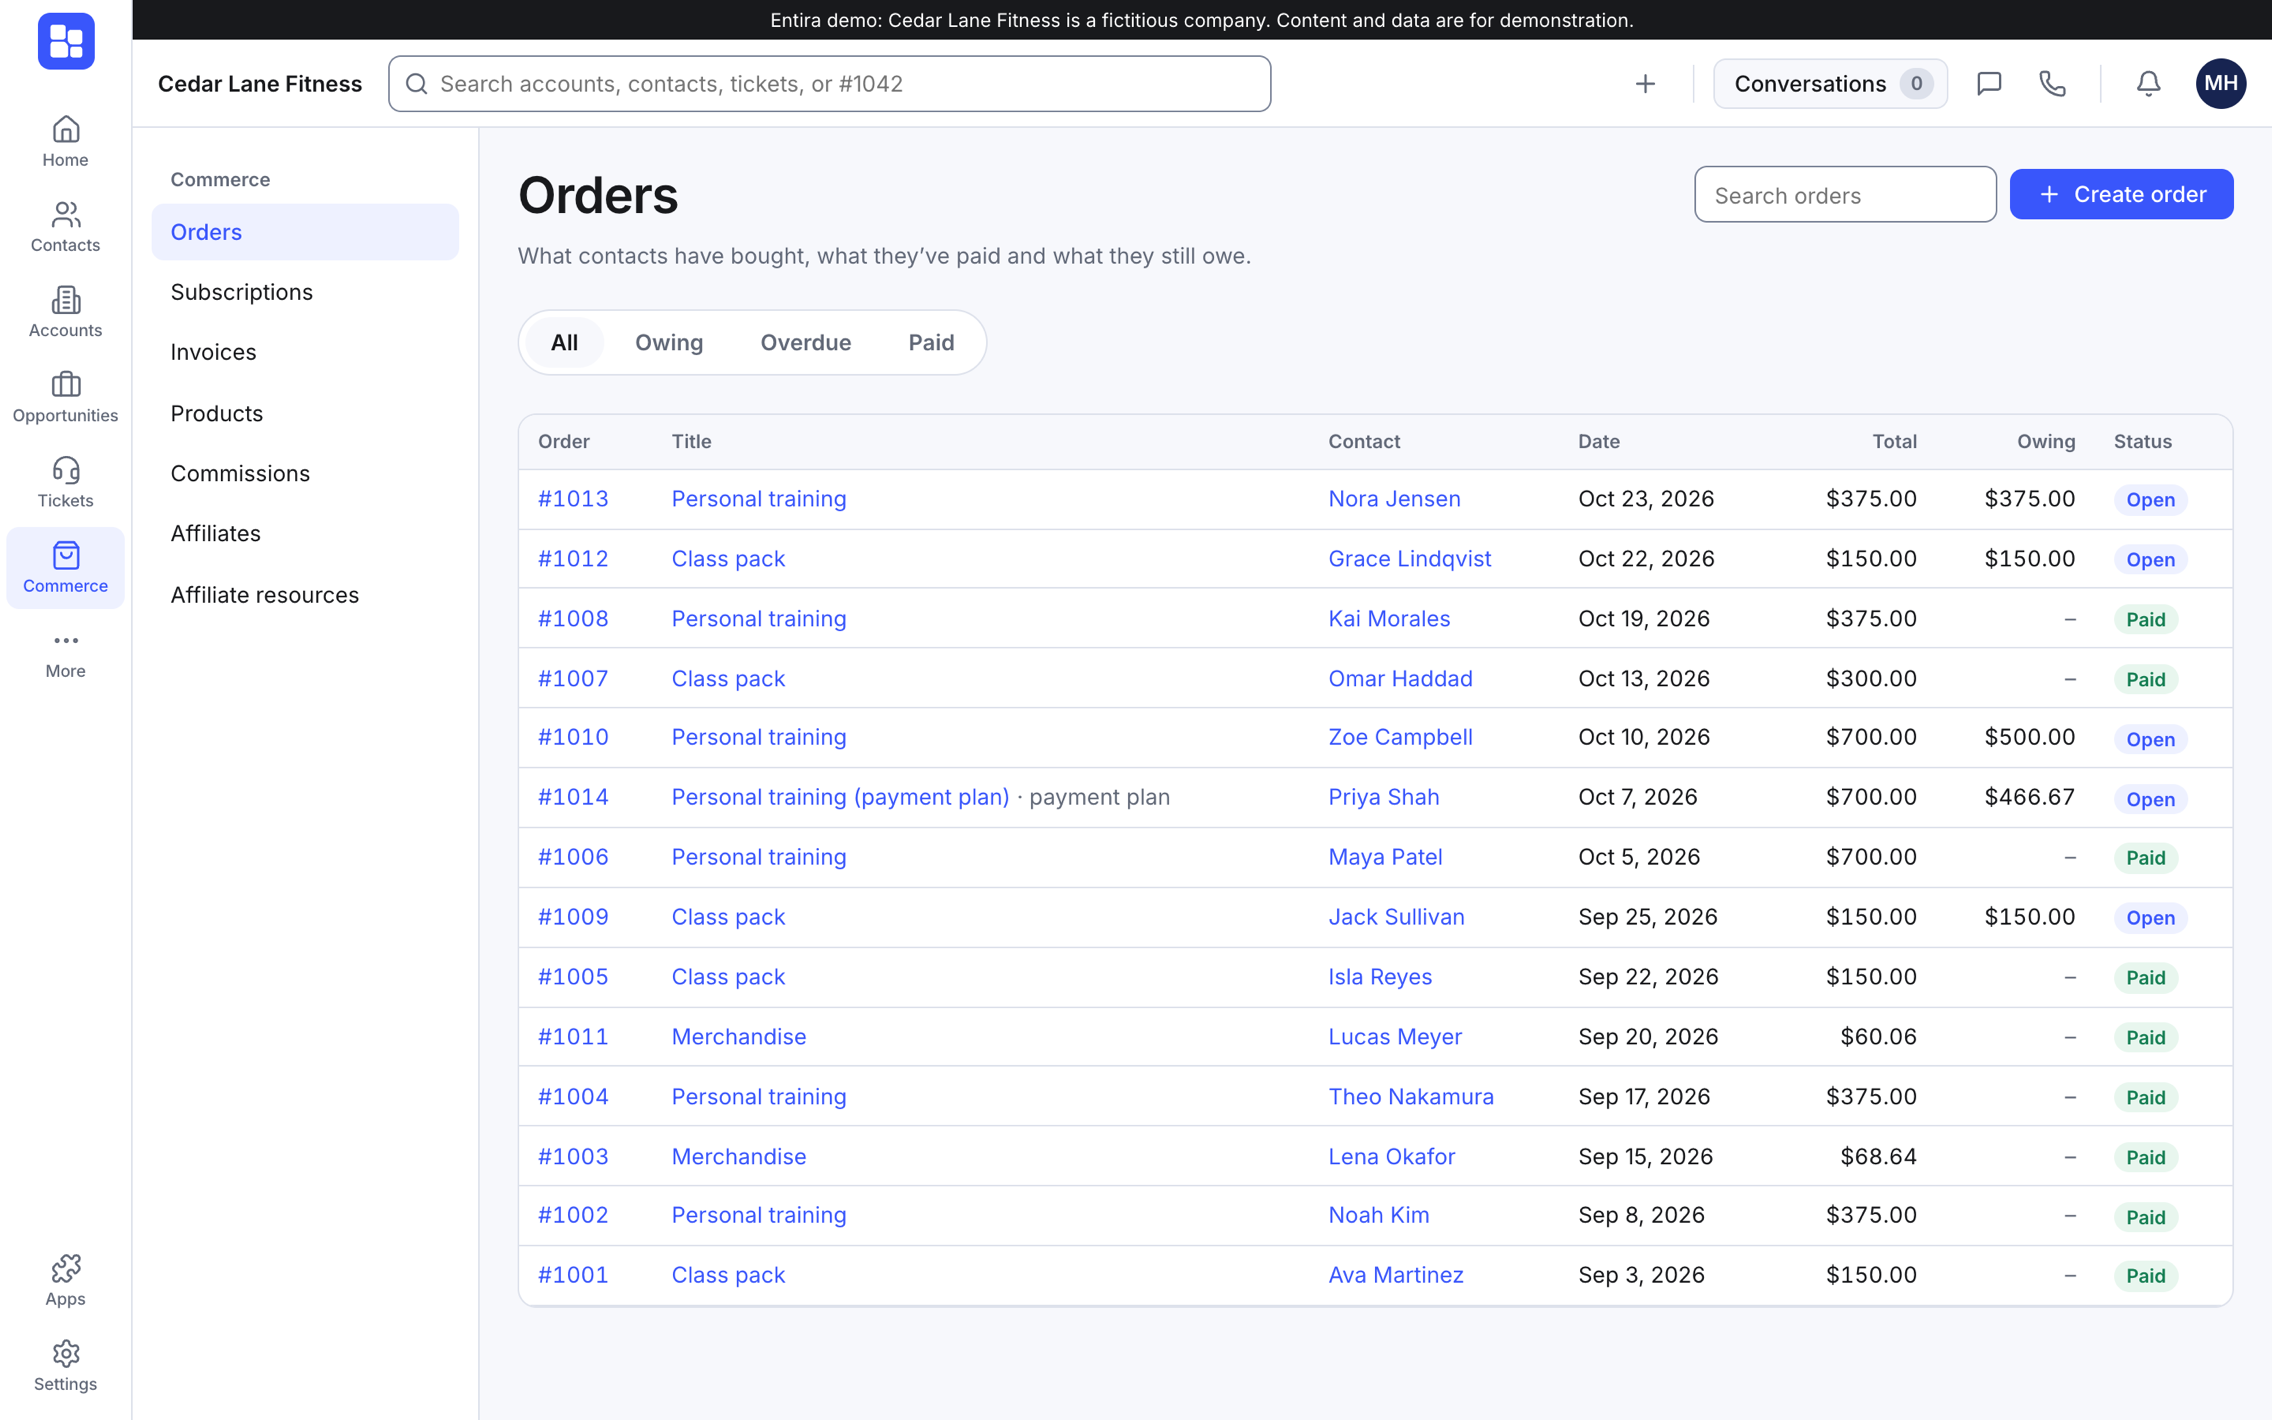Image resolution: width=2272 pixels, height=1420 pixels.
Task: Click the $466.67 owing amount
Action: tap(2029, 797)
